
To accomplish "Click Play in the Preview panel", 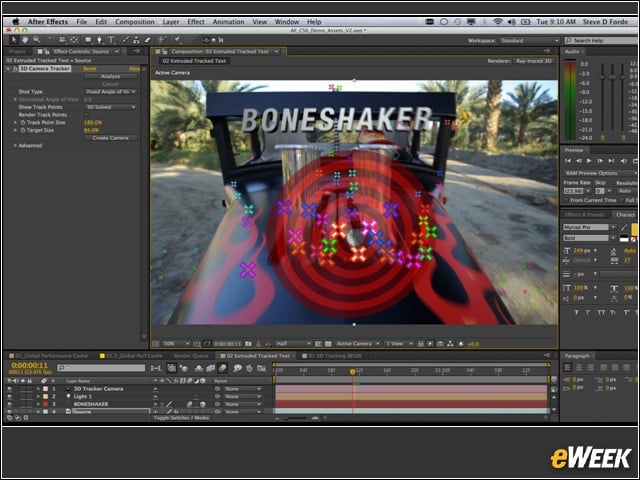I will pyautogui.click(x=589, y=161).
